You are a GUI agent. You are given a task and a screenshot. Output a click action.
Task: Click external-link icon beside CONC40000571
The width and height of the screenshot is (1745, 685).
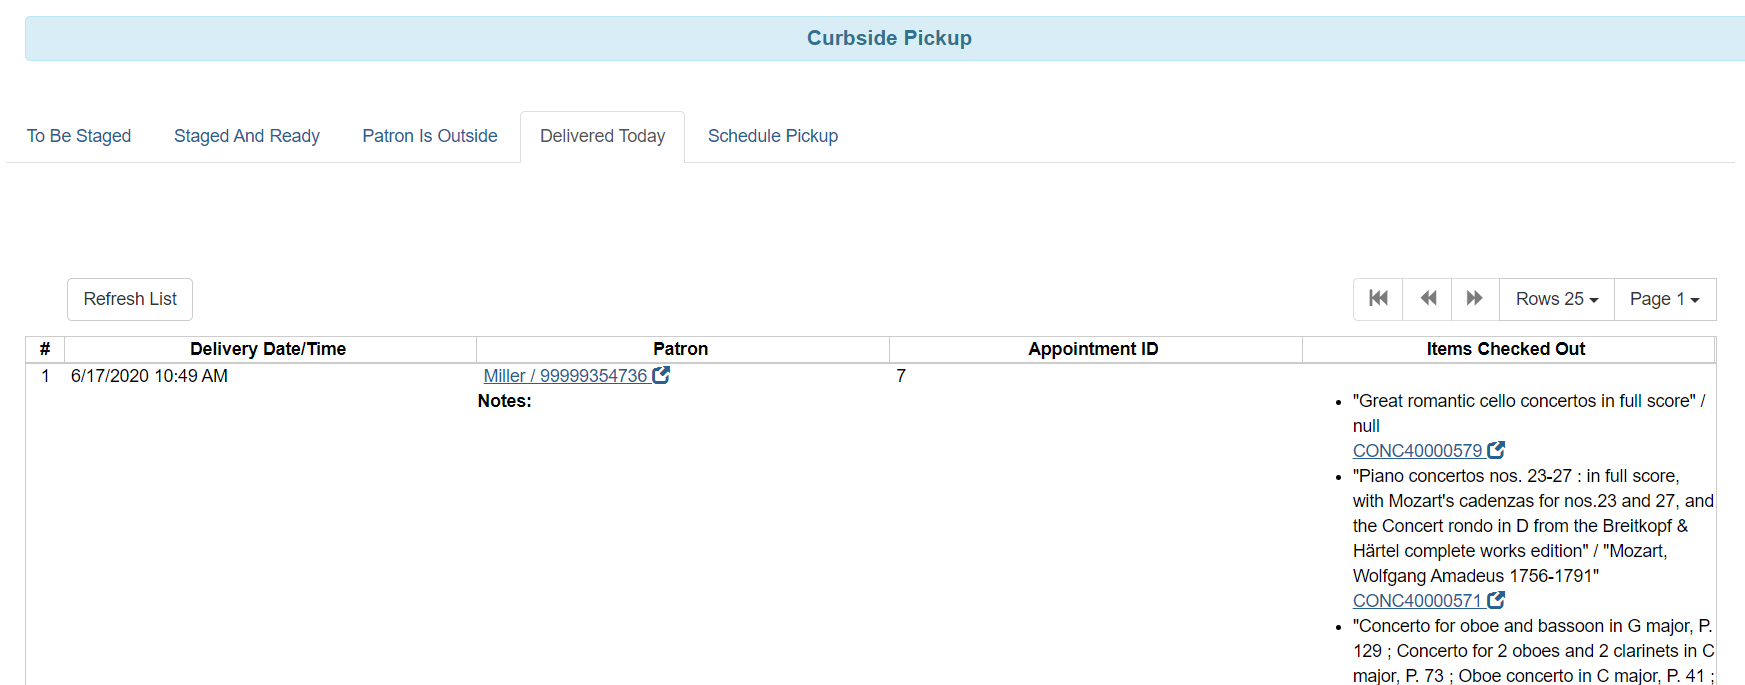(x=1496, y=600)
